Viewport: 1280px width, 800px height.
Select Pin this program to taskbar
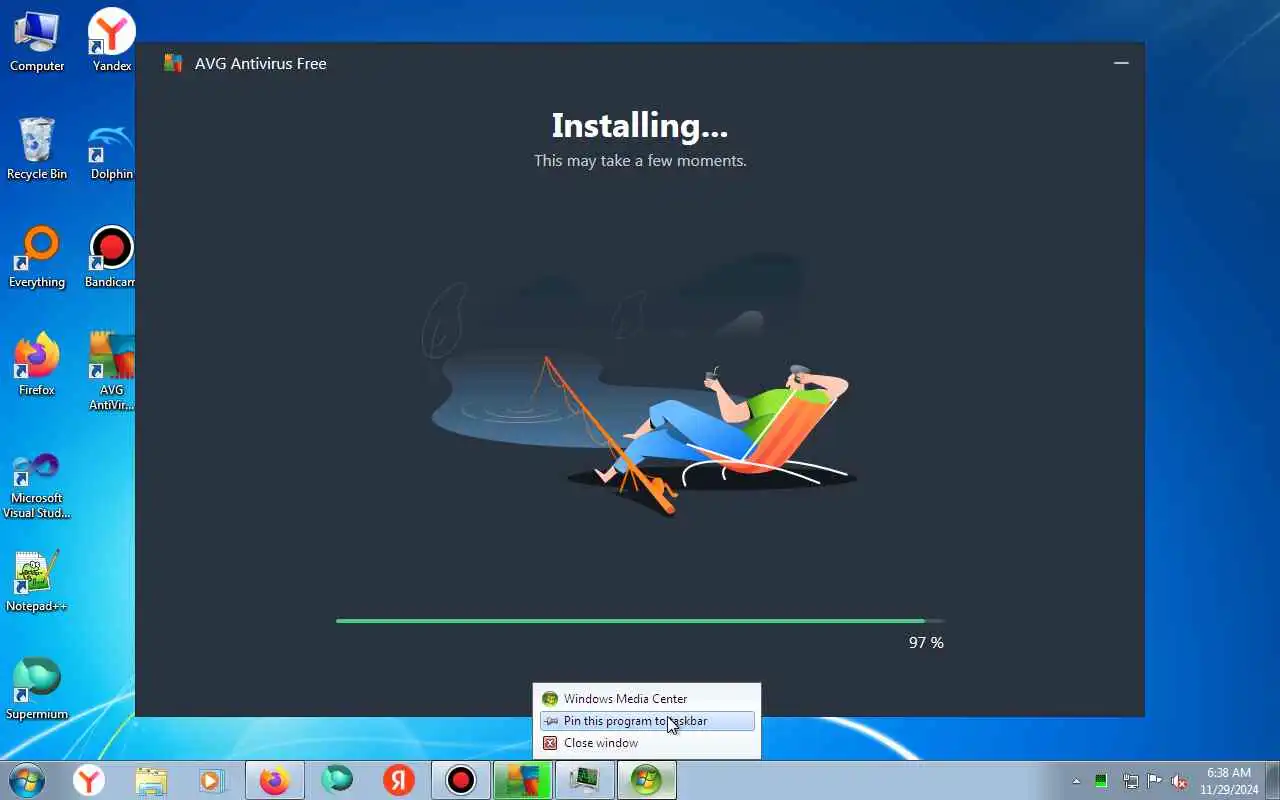coord(647,721)
